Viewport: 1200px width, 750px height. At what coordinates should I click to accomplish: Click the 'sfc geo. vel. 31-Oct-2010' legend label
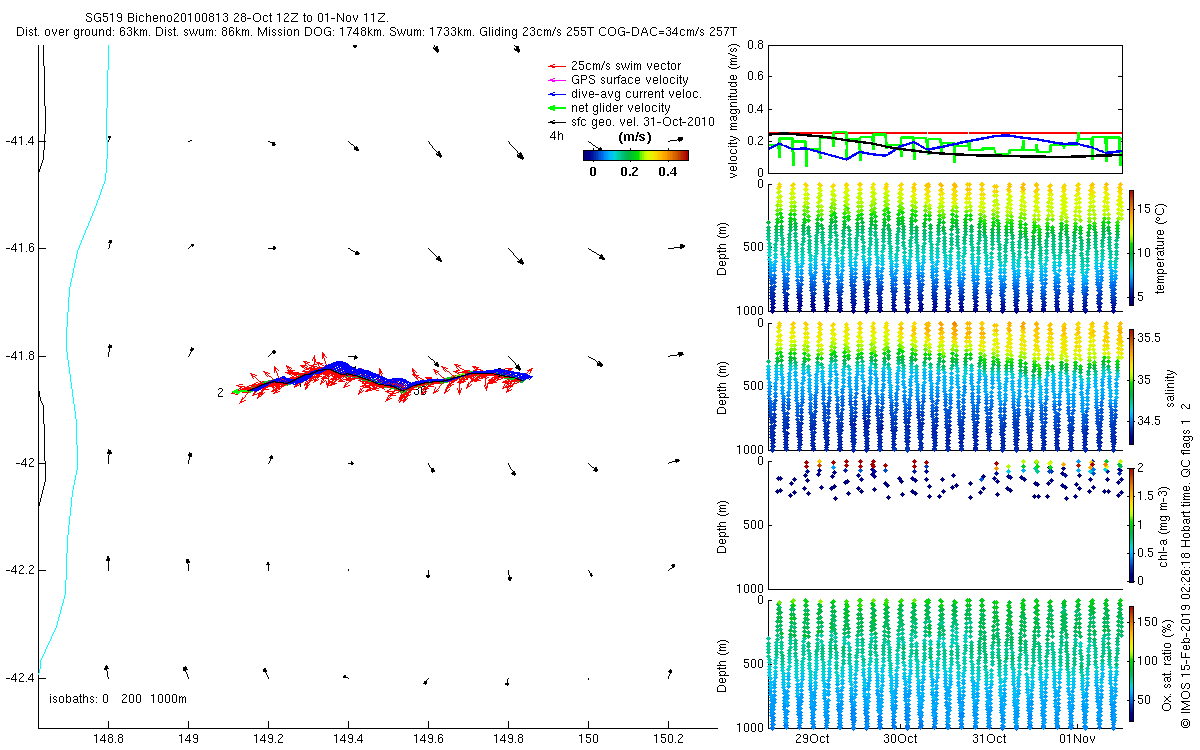pos(641,122)
